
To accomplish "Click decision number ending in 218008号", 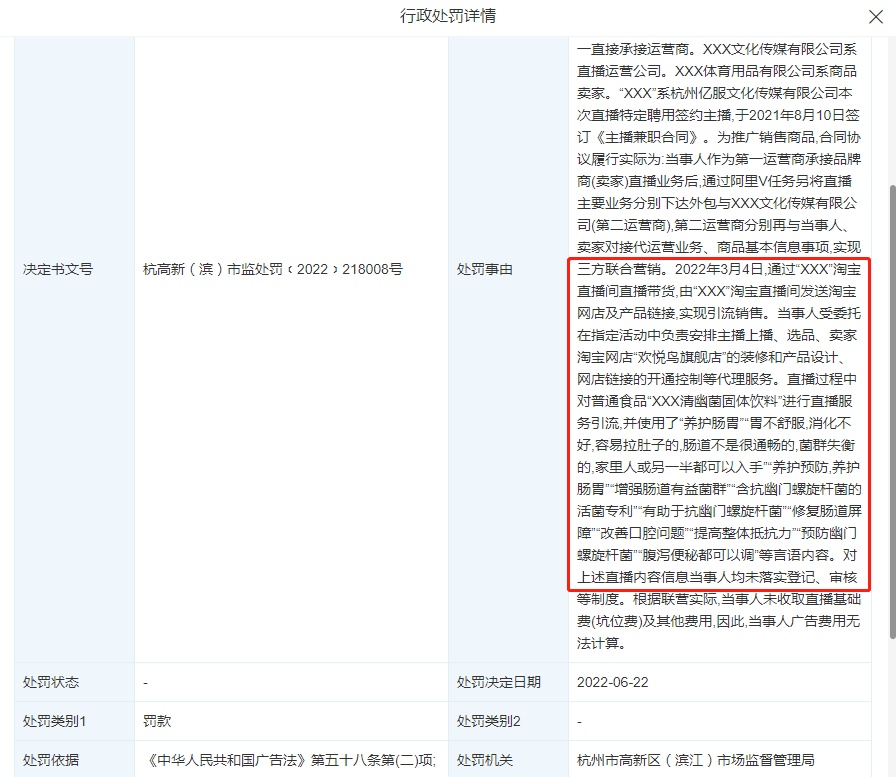I will [x=273, y=269].
